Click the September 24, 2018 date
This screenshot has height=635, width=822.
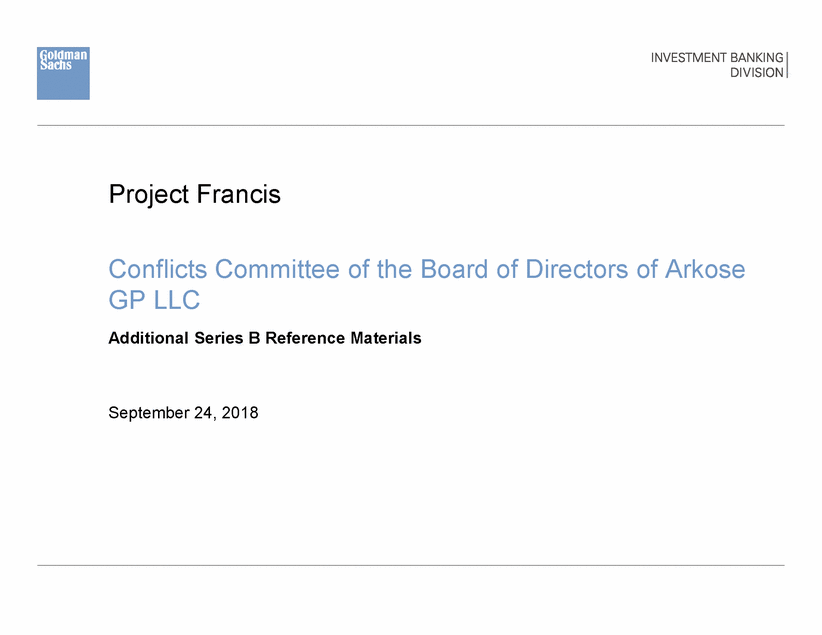[x=183, y=412]
